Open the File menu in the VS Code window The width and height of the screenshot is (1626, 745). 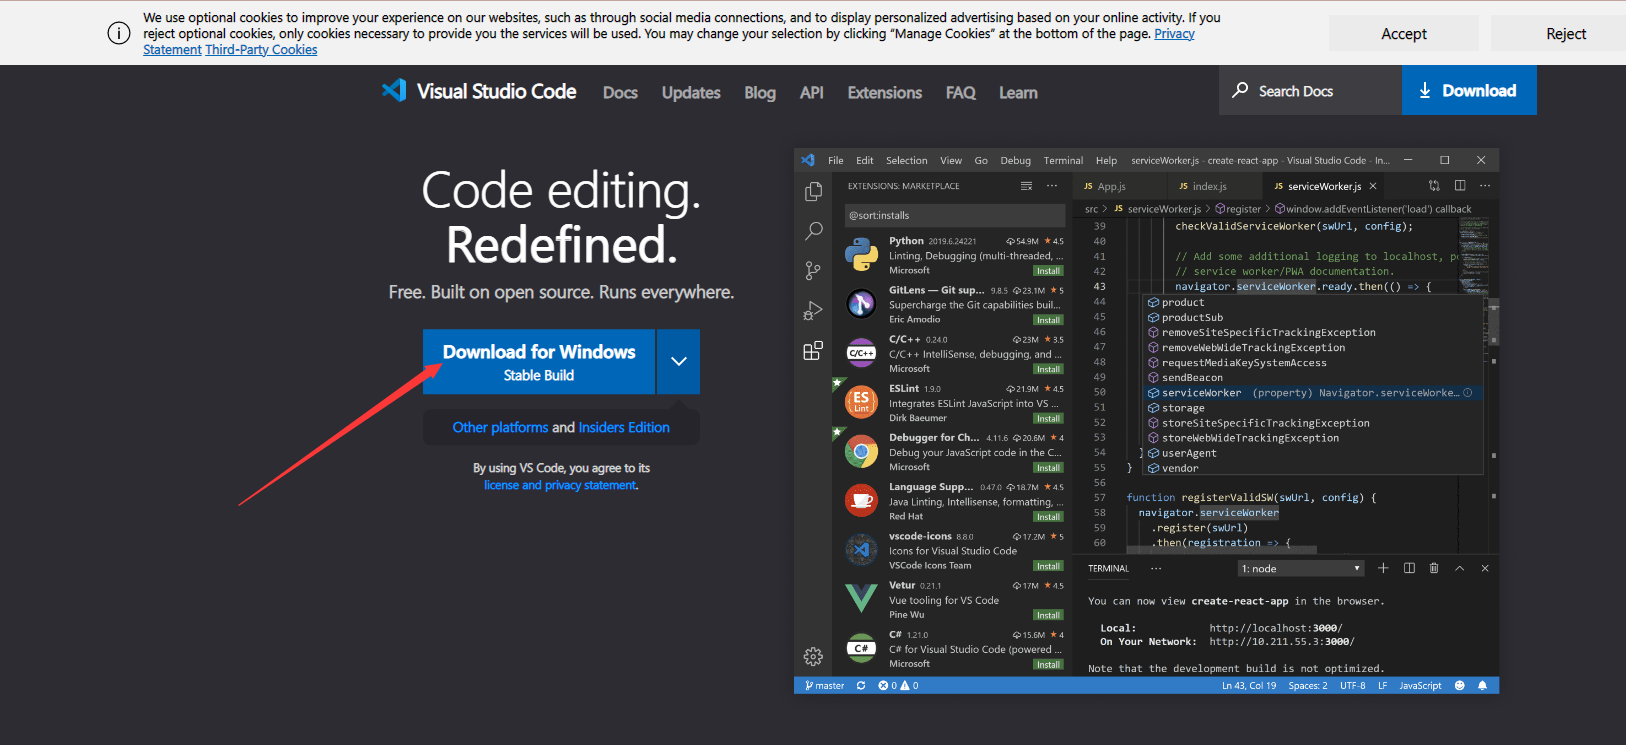coord(836,160)
